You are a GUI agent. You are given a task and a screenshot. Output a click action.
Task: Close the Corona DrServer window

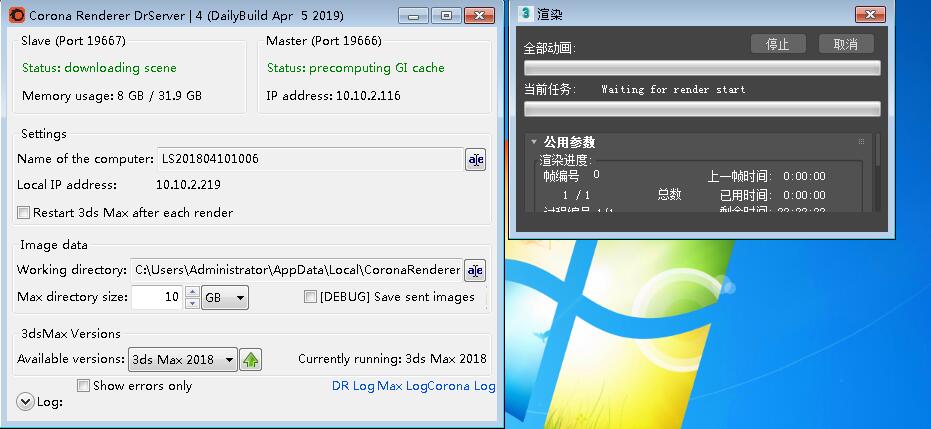(479, 15)
